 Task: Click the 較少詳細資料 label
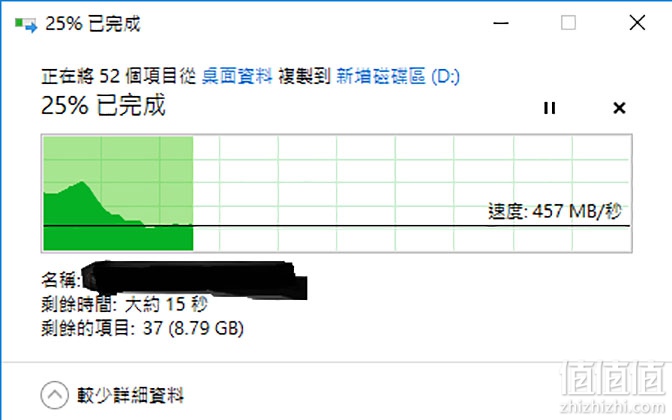pyautogui.click(x=130, y=395)
